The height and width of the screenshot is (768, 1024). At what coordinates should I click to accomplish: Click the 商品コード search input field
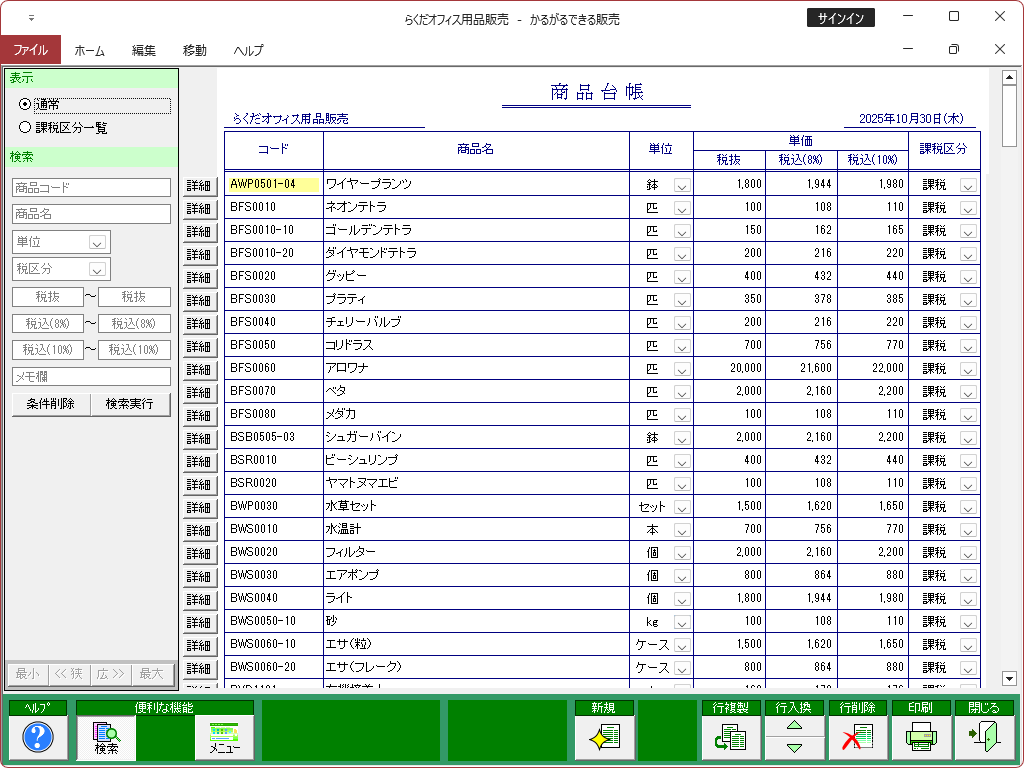91,187
